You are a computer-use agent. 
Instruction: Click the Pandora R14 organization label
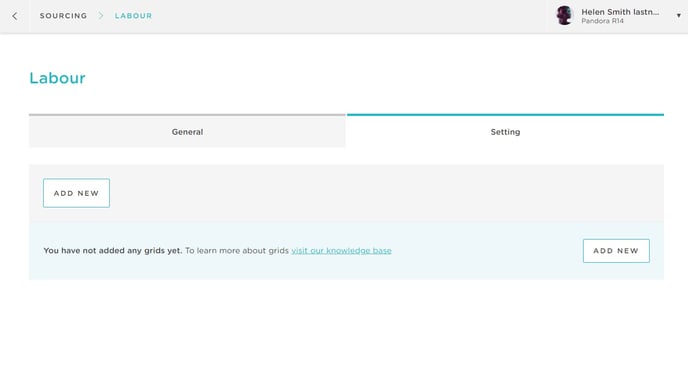point(602,21)
